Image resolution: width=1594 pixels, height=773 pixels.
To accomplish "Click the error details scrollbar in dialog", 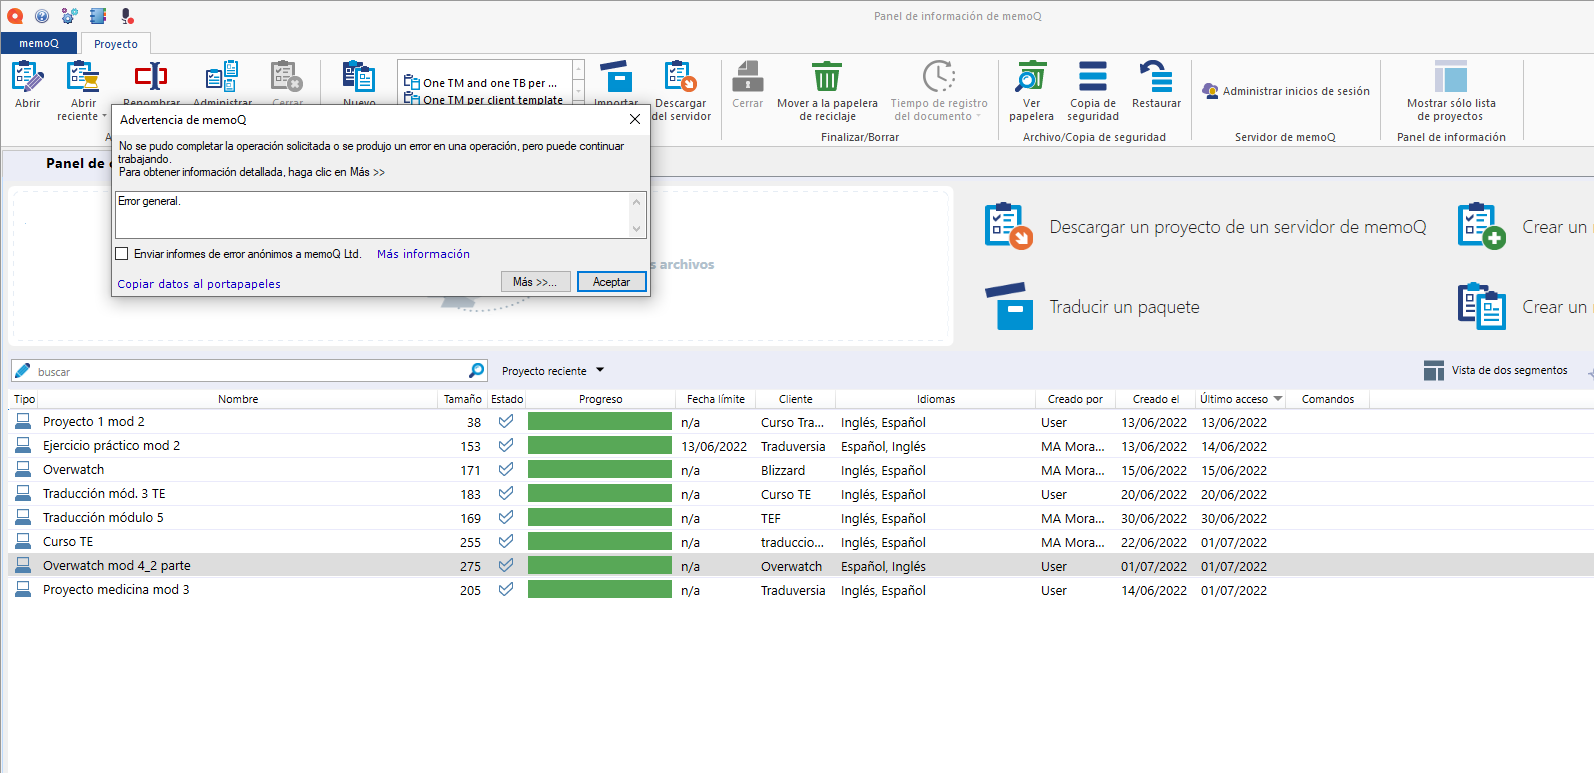I will pos(636,215).
